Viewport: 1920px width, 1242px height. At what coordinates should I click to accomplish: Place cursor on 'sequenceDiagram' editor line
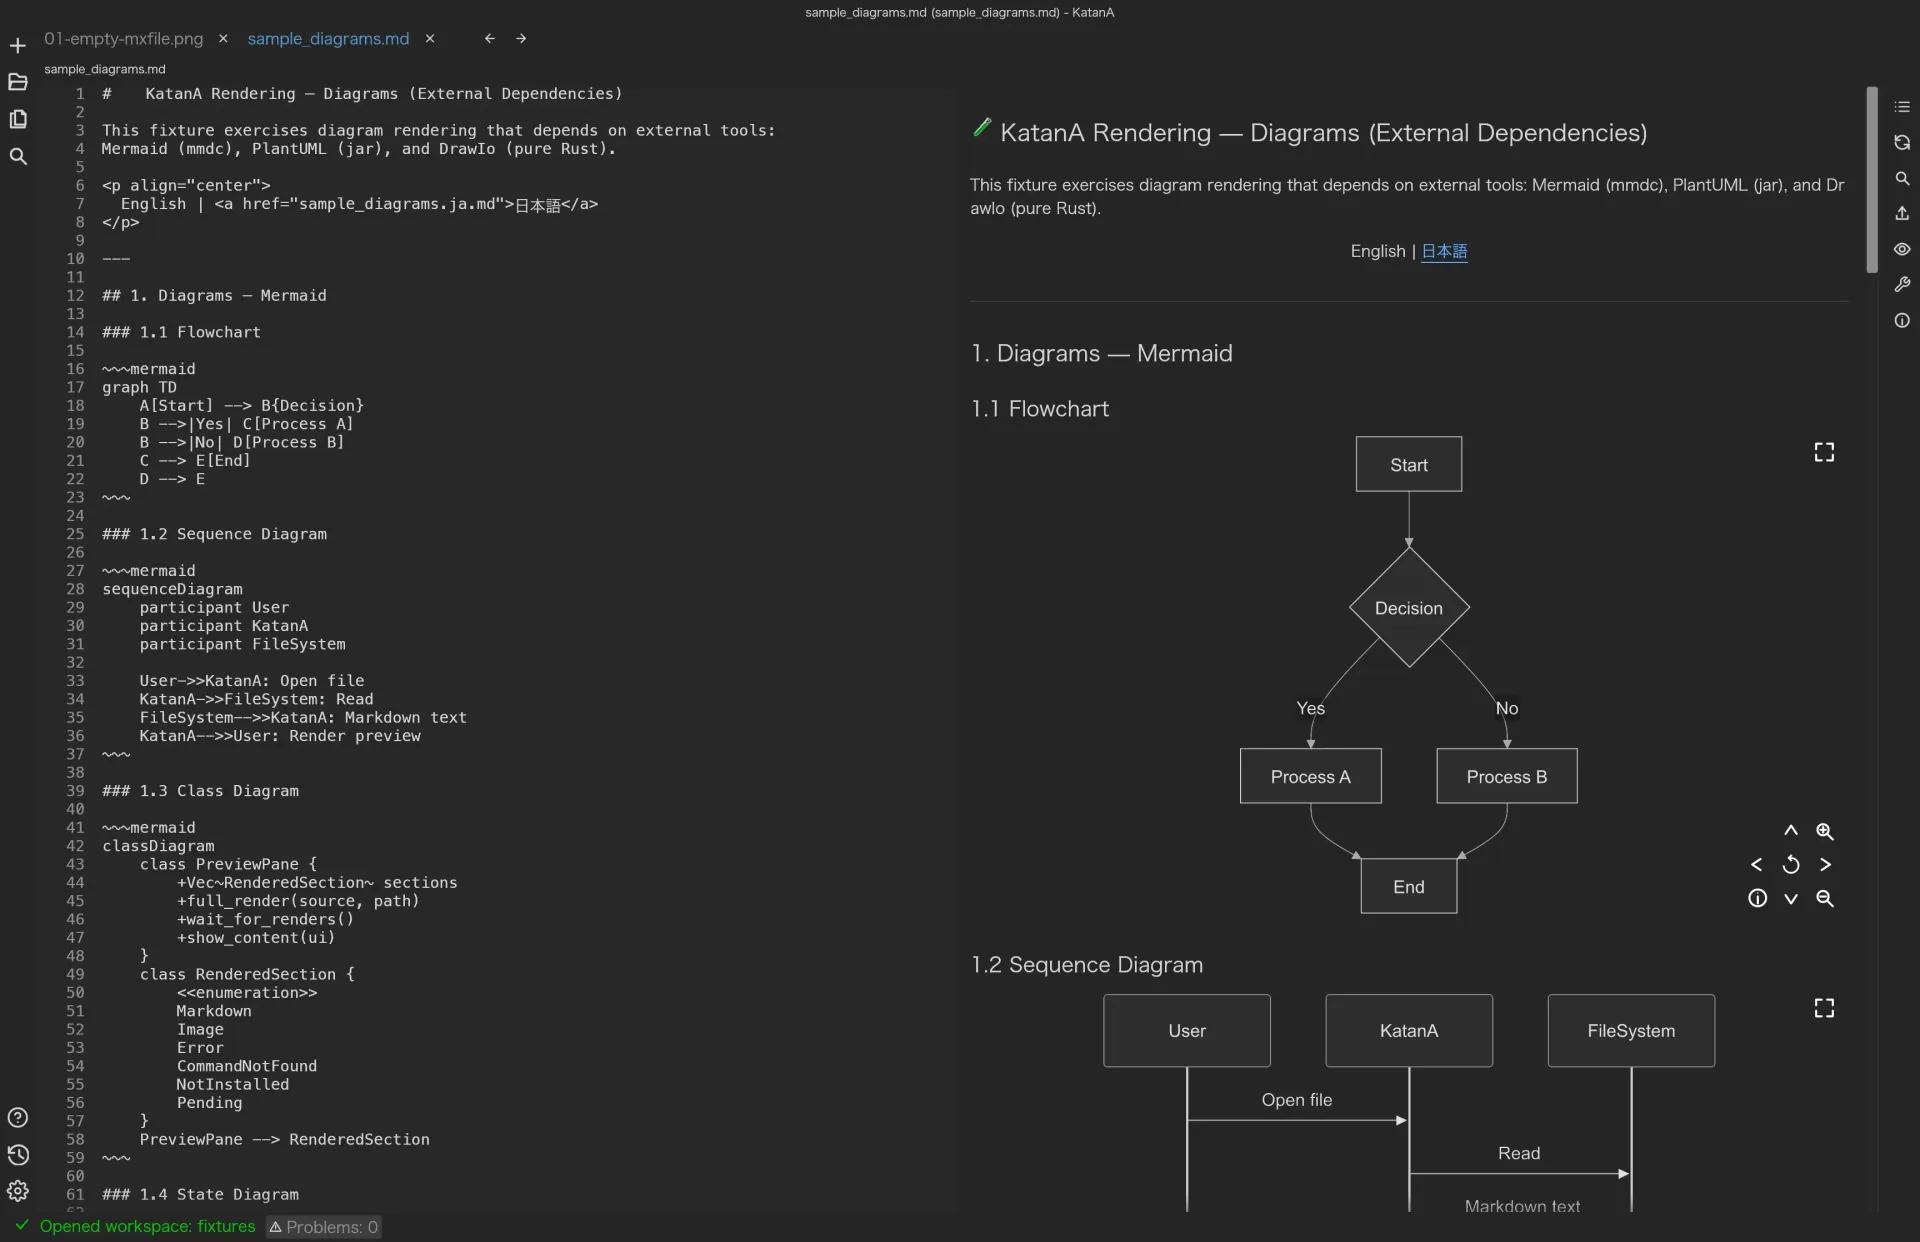point(172,589)
